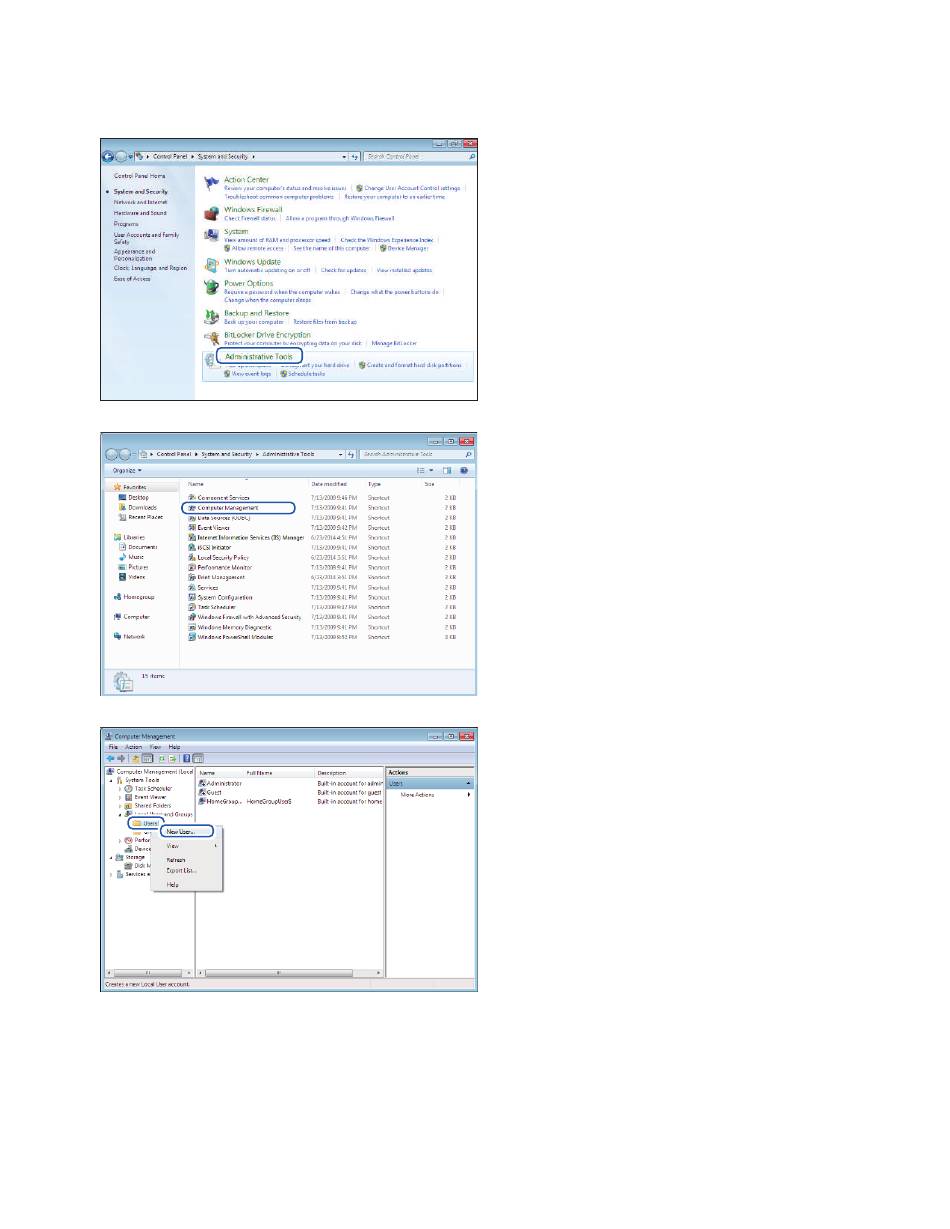The width and height of the screenshot is (950, 1229).
Task: Click the Performance Monitor shortcut icon
Action: click(191, 567)
